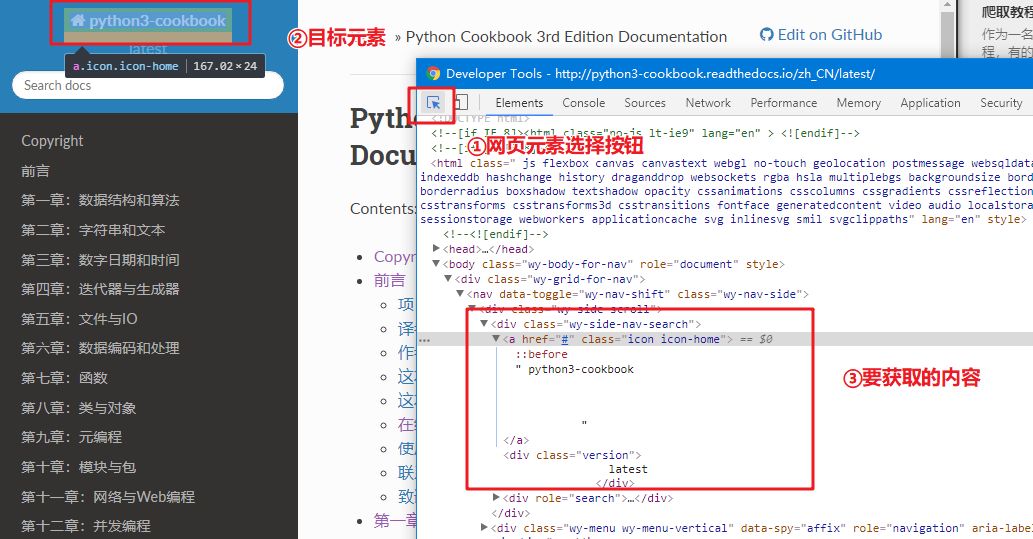The image size is (1033, 539).
Task: Select the ::before pseudo-element line
Action: (541, 354)
